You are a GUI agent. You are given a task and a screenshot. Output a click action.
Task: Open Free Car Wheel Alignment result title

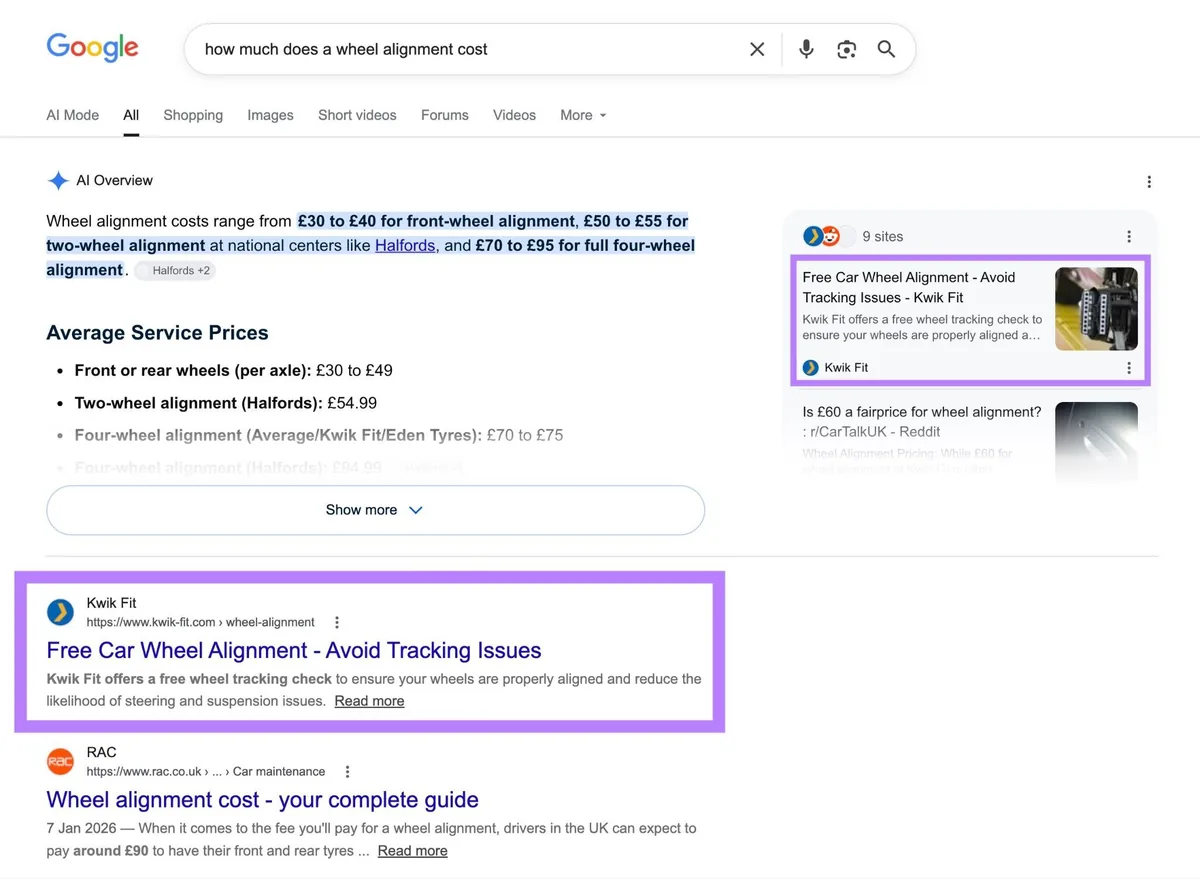tap(294, 650)
